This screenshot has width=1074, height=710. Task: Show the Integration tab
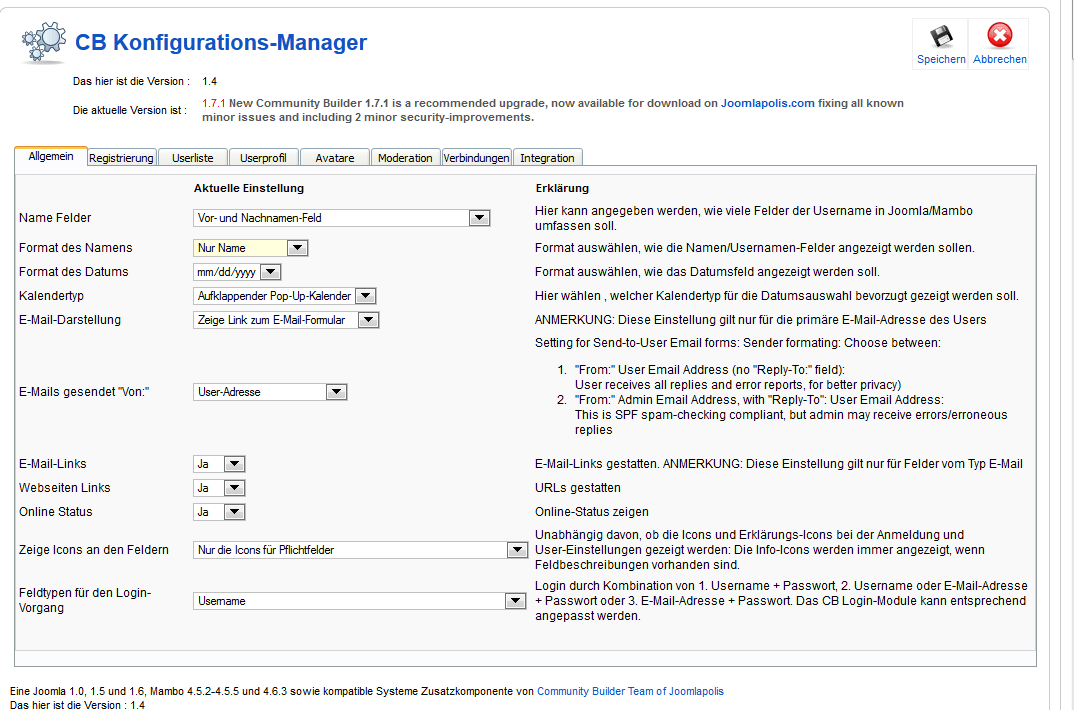coord(547,158)
